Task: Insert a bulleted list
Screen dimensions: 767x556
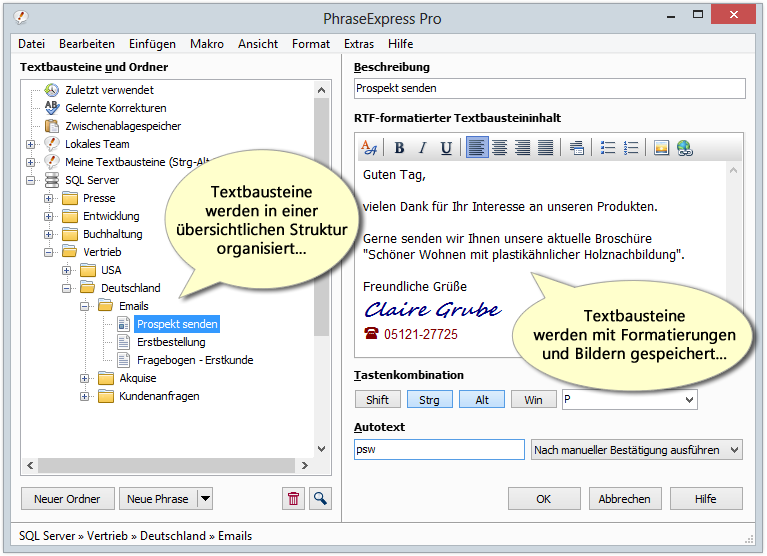Action: [608, 148]
